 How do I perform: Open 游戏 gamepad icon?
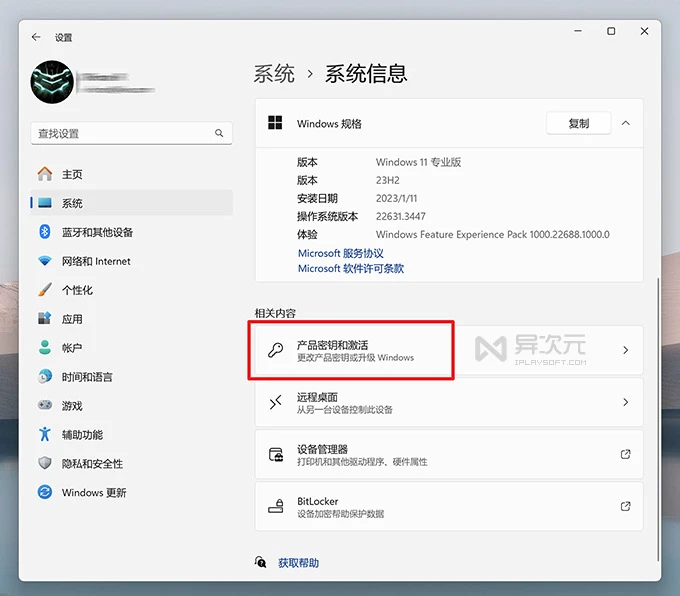[45, 405]
